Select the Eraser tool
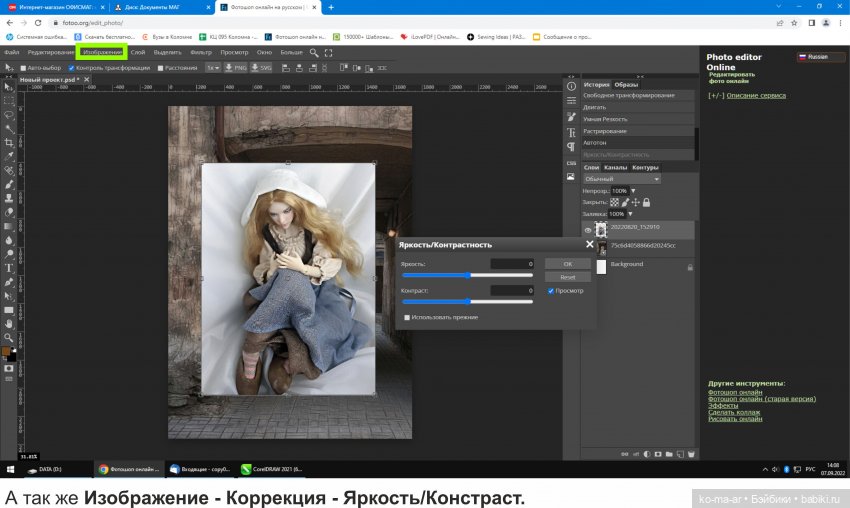 [9, 213]
